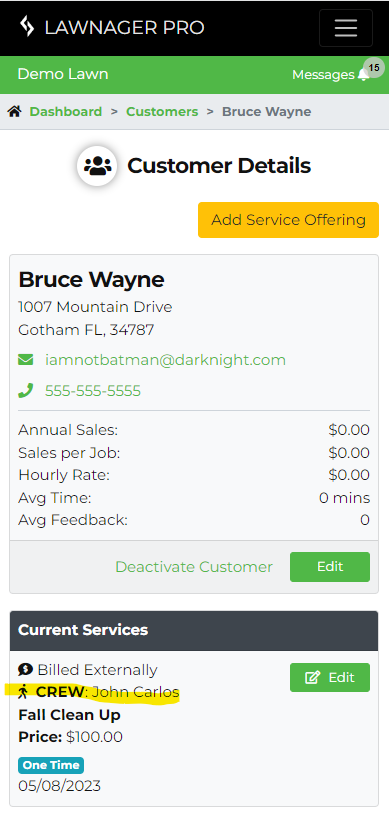Image resolution: width=389 pixels, height=831 pixels.
Task: Add Service Offering button
Action: tap(288, 220)
